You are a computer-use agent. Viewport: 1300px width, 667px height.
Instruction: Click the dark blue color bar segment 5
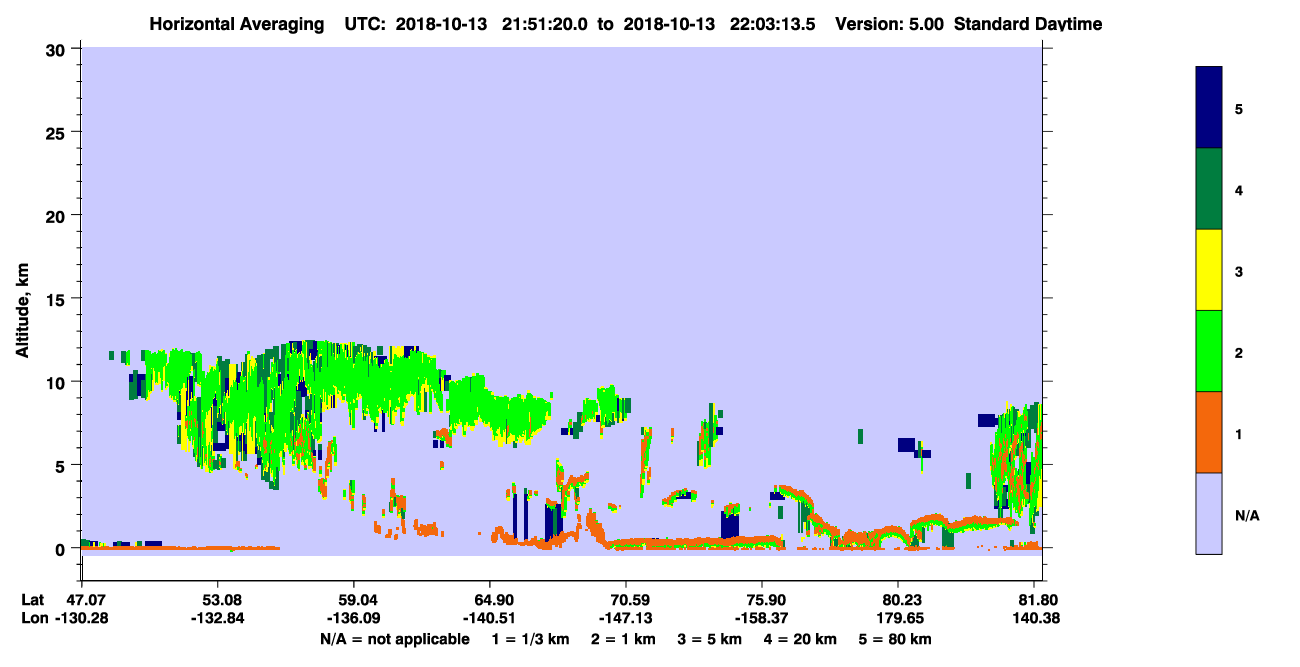click(x=1209, y=108)
